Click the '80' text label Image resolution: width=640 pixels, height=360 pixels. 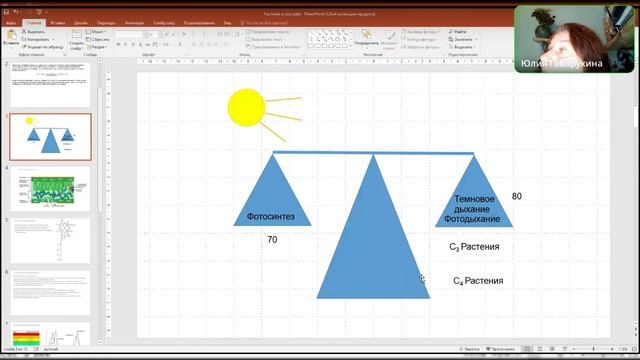click(517, 196)
